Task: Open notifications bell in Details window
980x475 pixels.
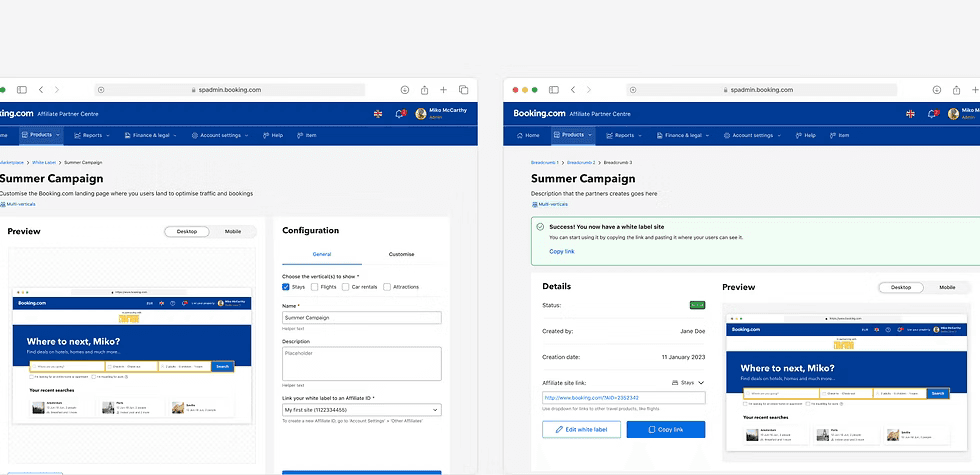Action: point(932,114)
